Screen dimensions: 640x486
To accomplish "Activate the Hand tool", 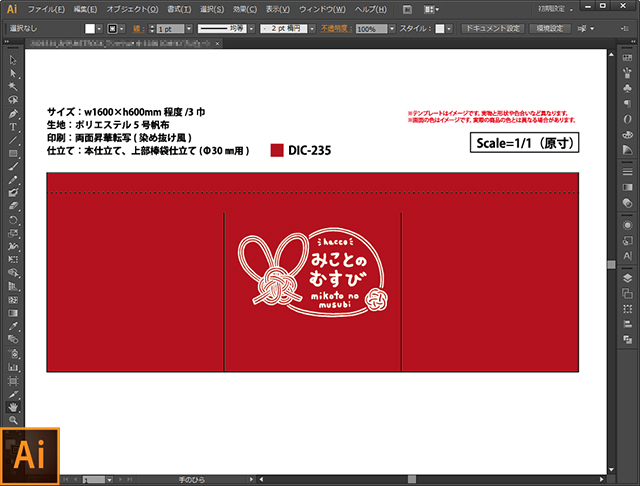I will (x=13, y=407).
